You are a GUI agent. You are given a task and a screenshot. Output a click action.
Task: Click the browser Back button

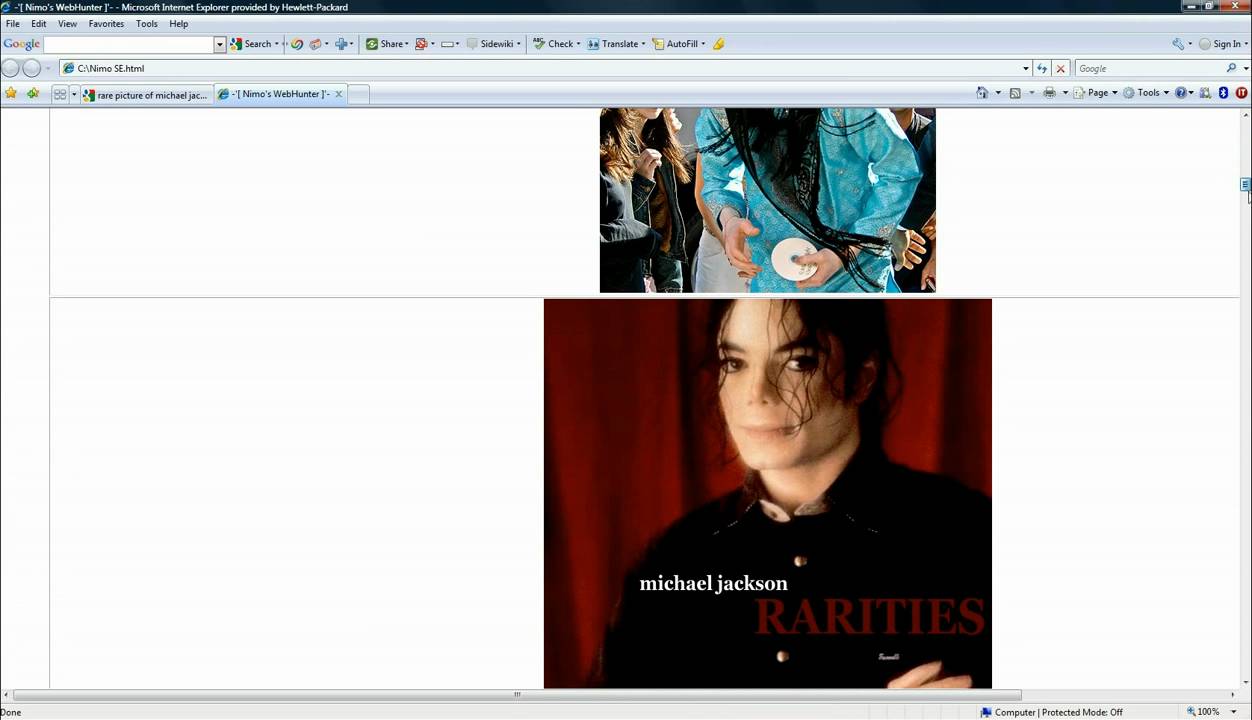tap(10, 68)
